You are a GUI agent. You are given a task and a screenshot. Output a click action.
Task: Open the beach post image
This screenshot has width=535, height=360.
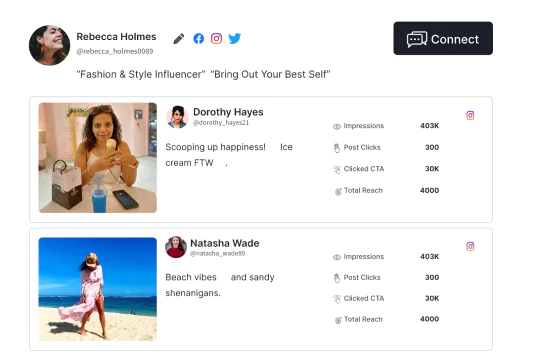pyautogui.click(x=98, y=289)
